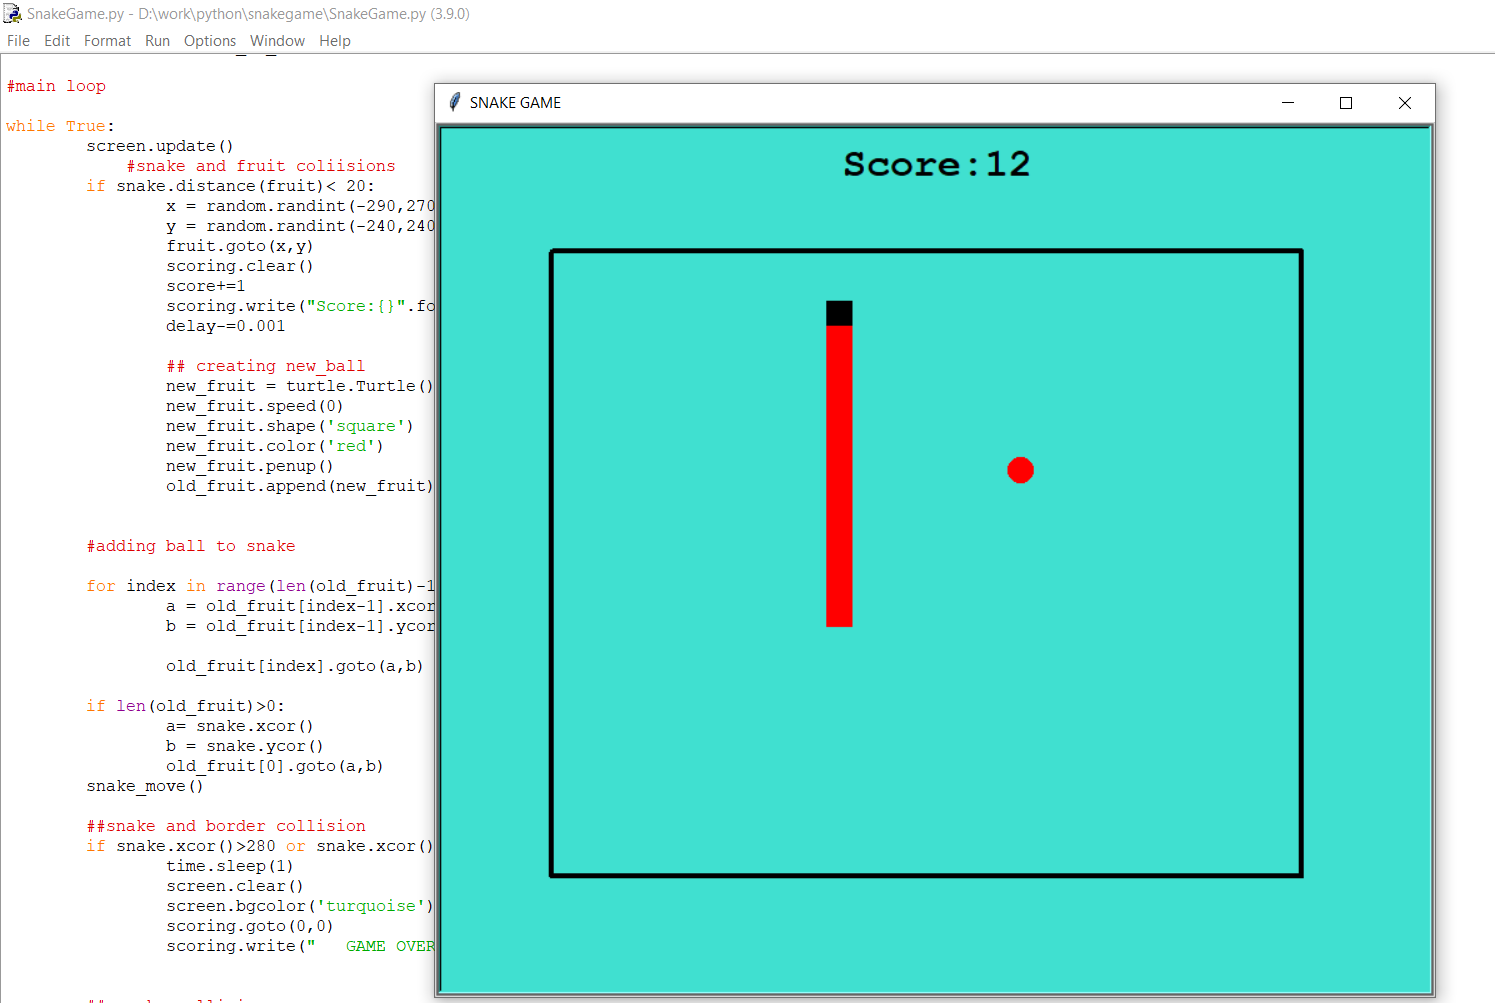
Task: Place cursor on 'screen.update()' line
Action: pyautogui.click(x=160, y=146)
